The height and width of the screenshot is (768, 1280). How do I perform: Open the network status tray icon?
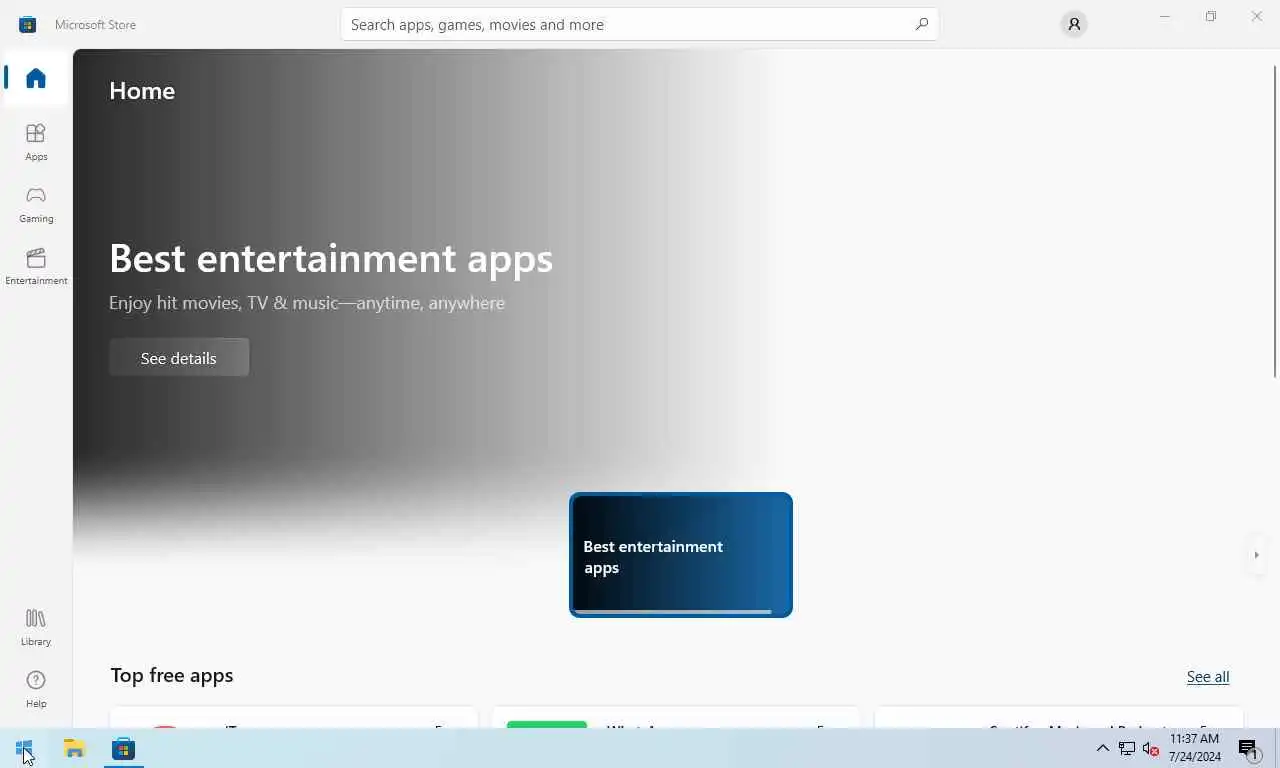tap(1127, 748)
